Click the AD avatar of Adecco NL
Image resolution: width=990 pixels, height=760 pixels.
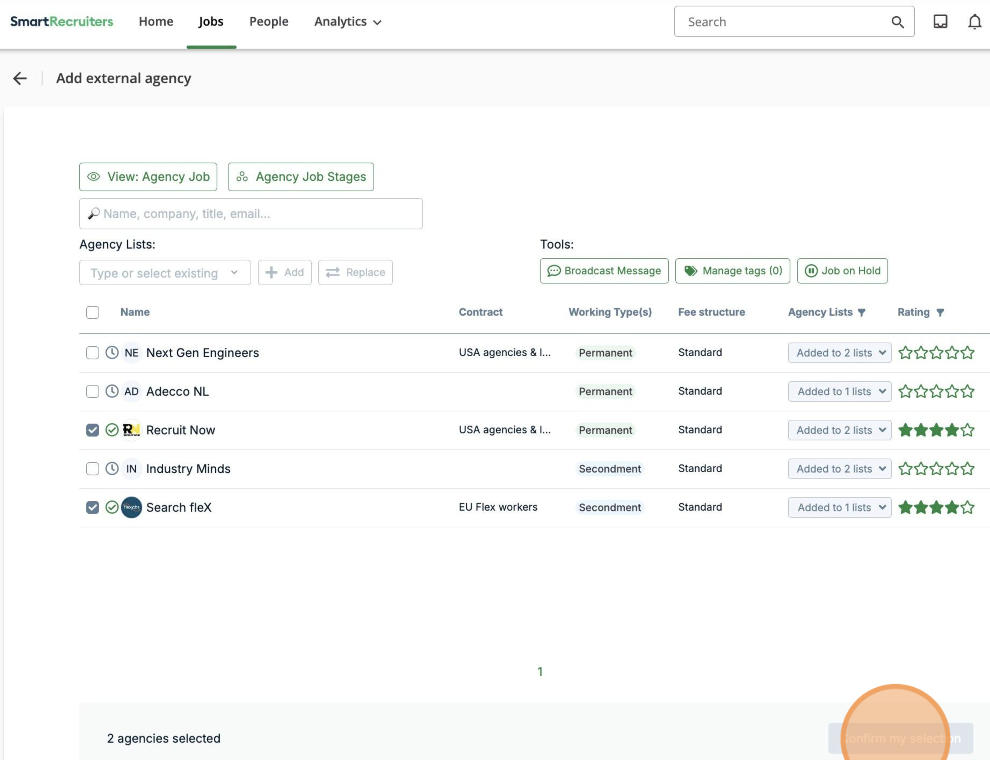pos(131,391)
